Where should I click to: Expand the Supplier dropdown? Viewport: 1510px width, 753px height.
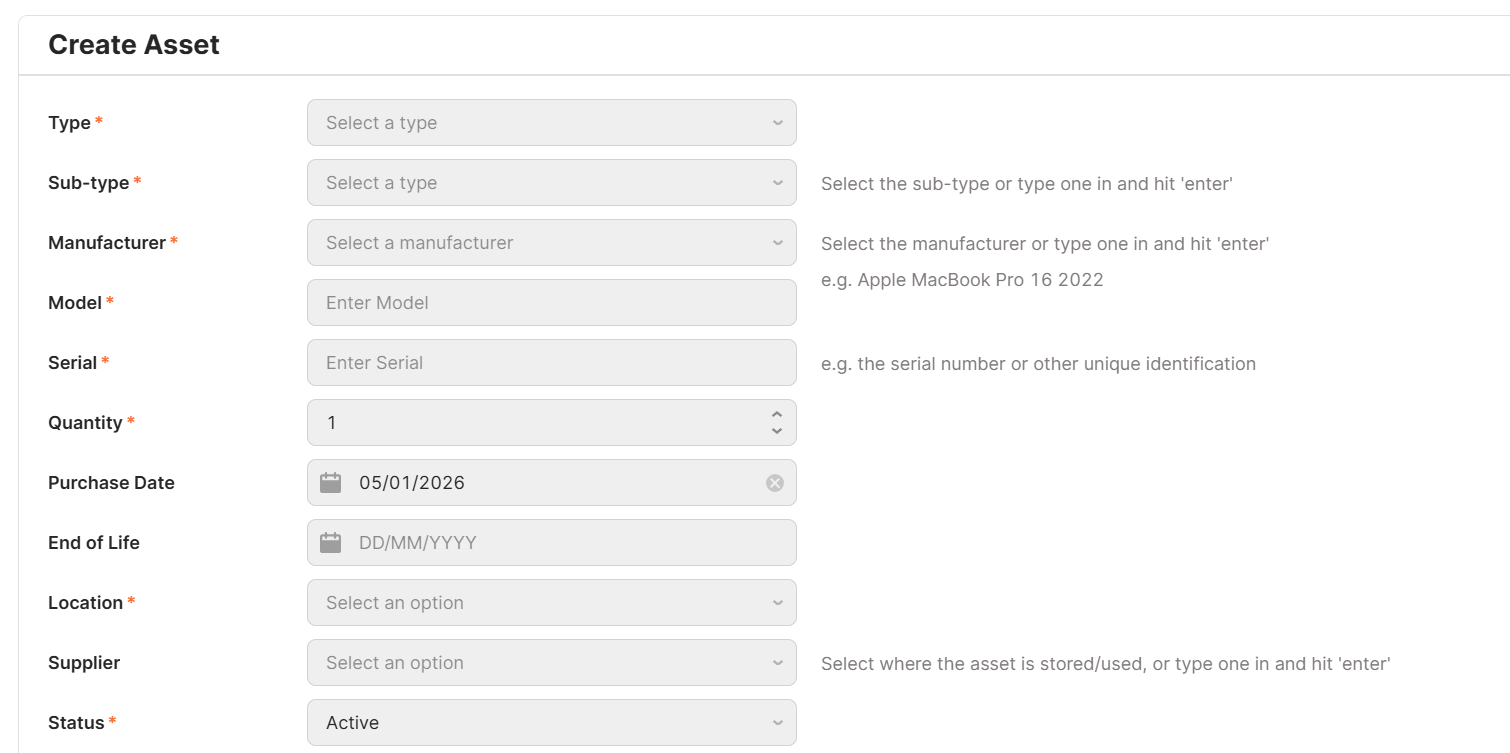coord(551,663)
